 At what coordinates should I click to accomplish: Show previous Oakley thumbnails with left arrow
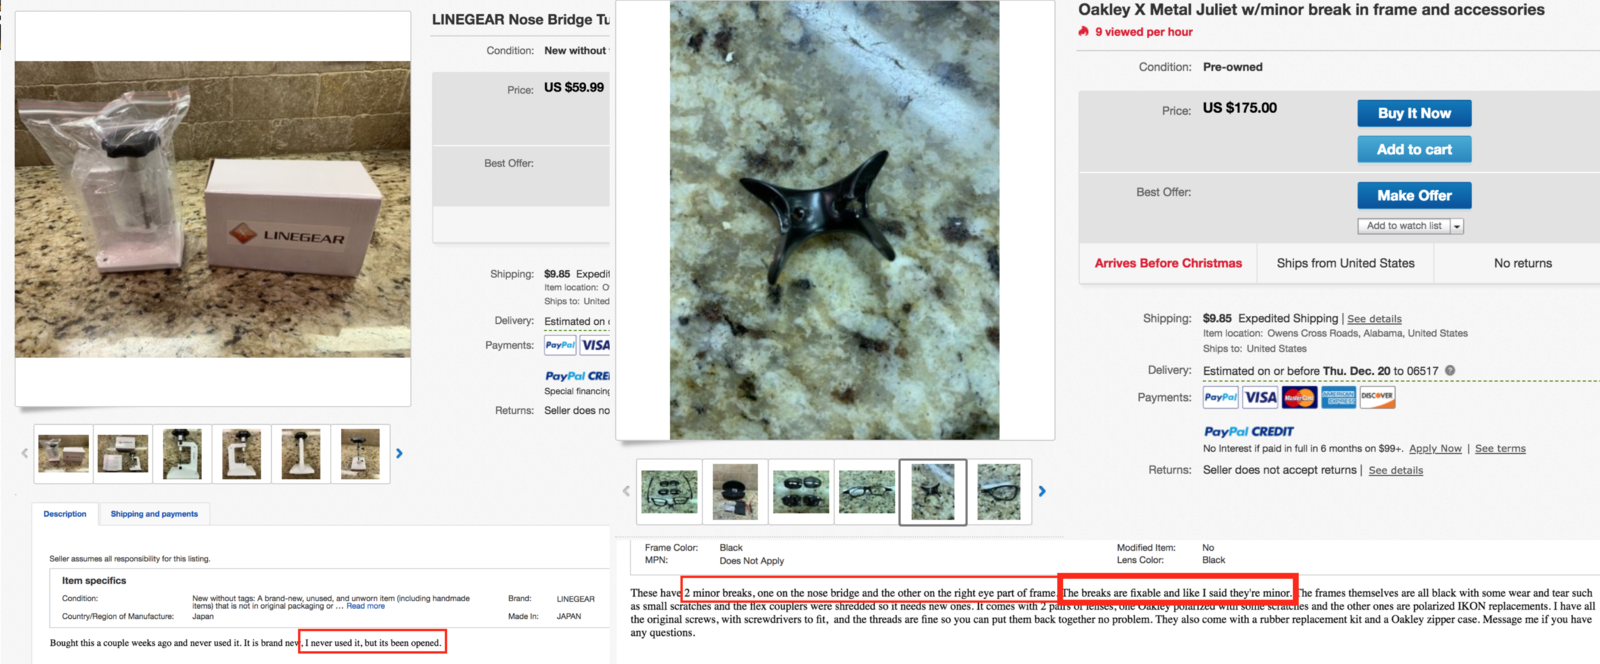627,491
